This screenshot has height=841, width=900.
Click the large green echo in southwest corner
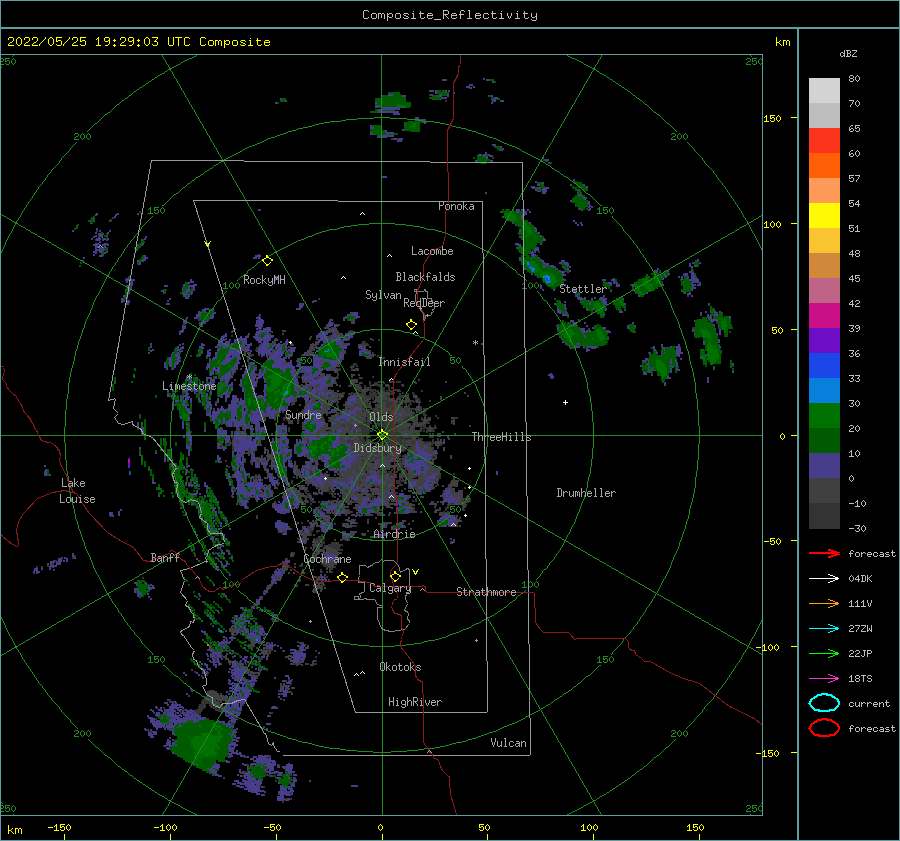pos(202,742)
